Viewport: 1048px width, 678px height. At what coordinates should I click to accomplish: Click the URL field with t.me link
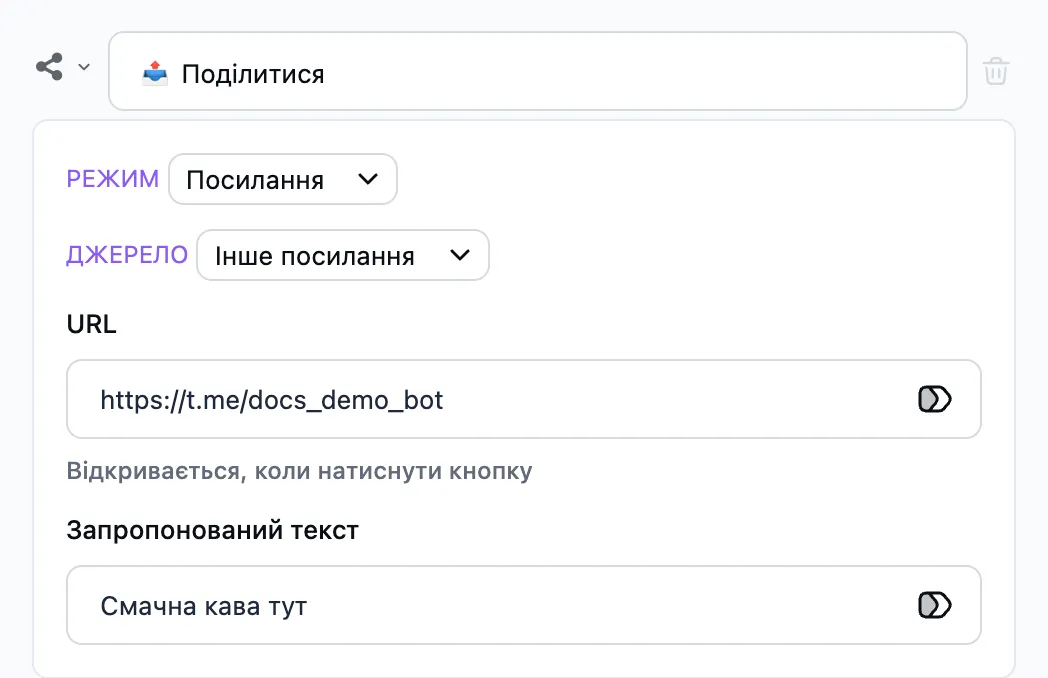(x=523, y=399)
